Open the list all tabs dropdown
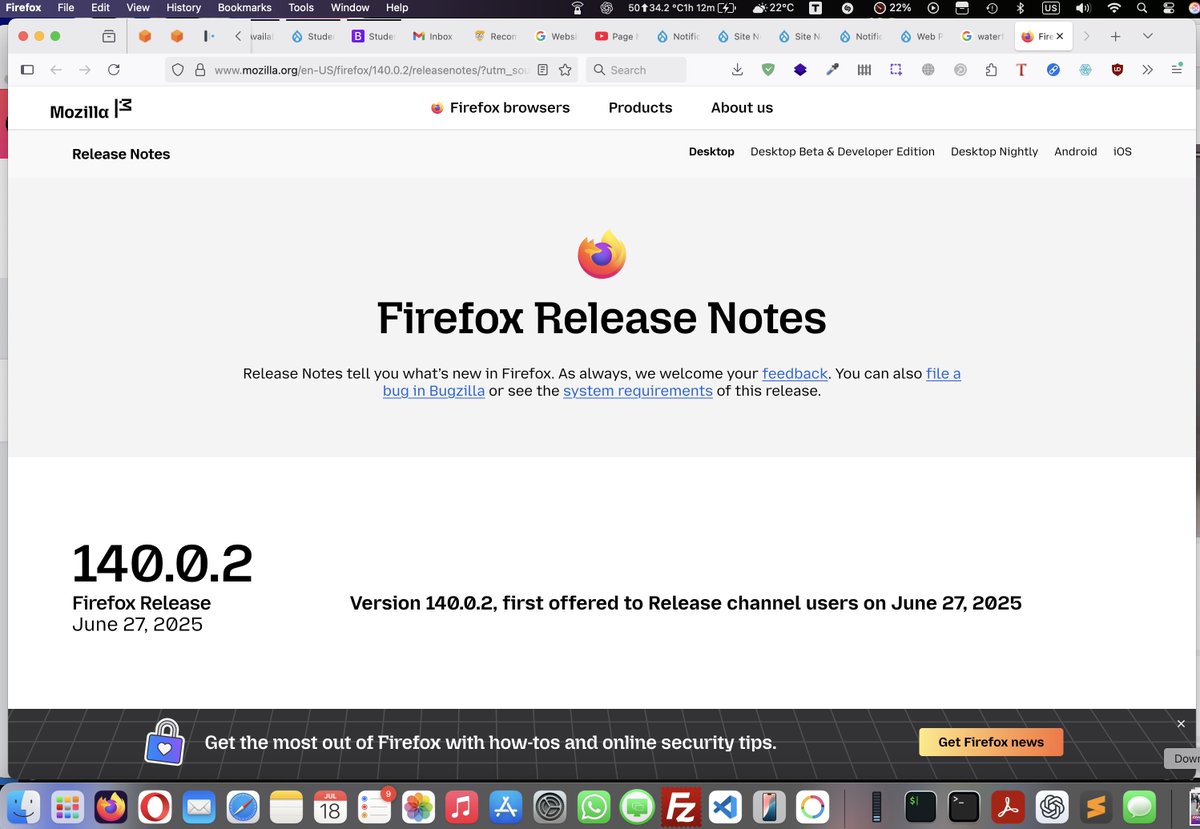 tap(1148, 36)
